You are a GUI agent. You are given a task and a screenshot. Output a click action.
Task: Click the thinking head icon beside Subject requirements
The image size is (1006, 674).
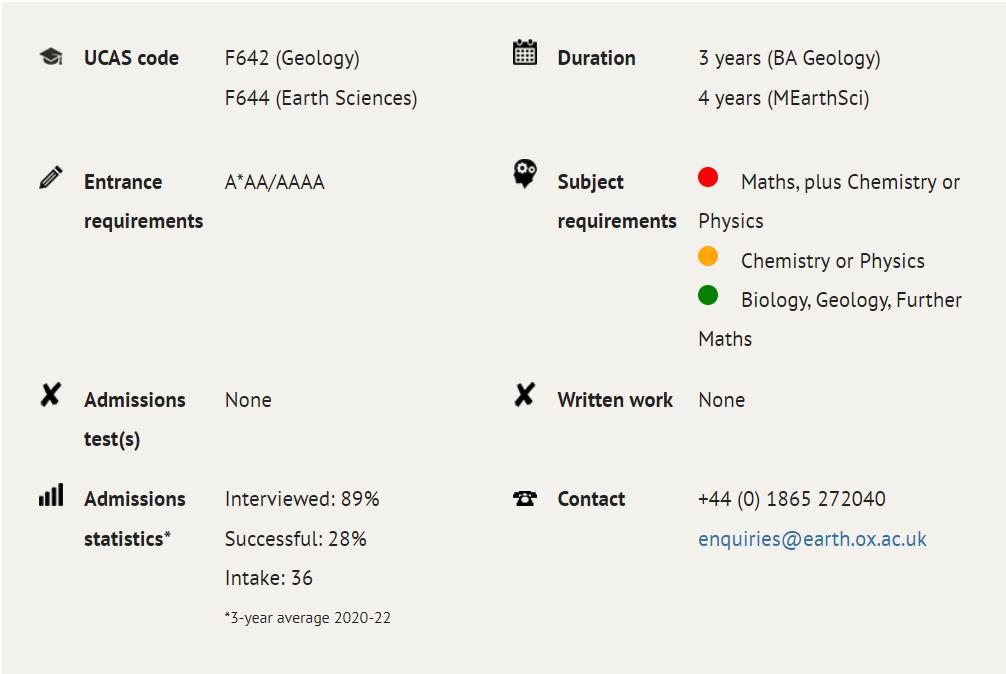(x=524, y=174)
